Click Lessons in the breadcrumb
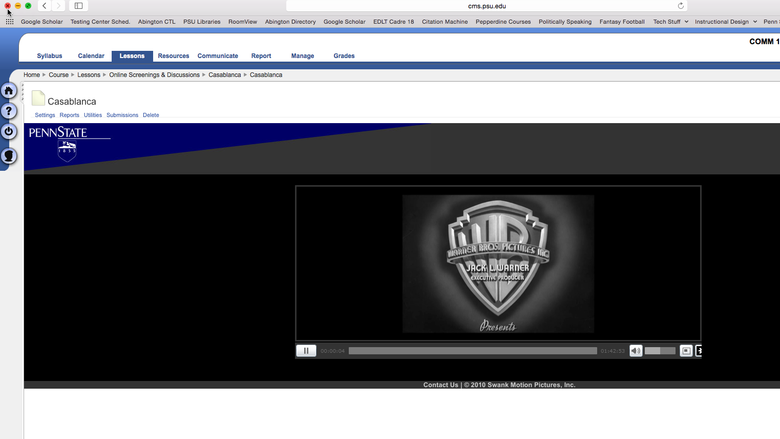 point(89,75)
